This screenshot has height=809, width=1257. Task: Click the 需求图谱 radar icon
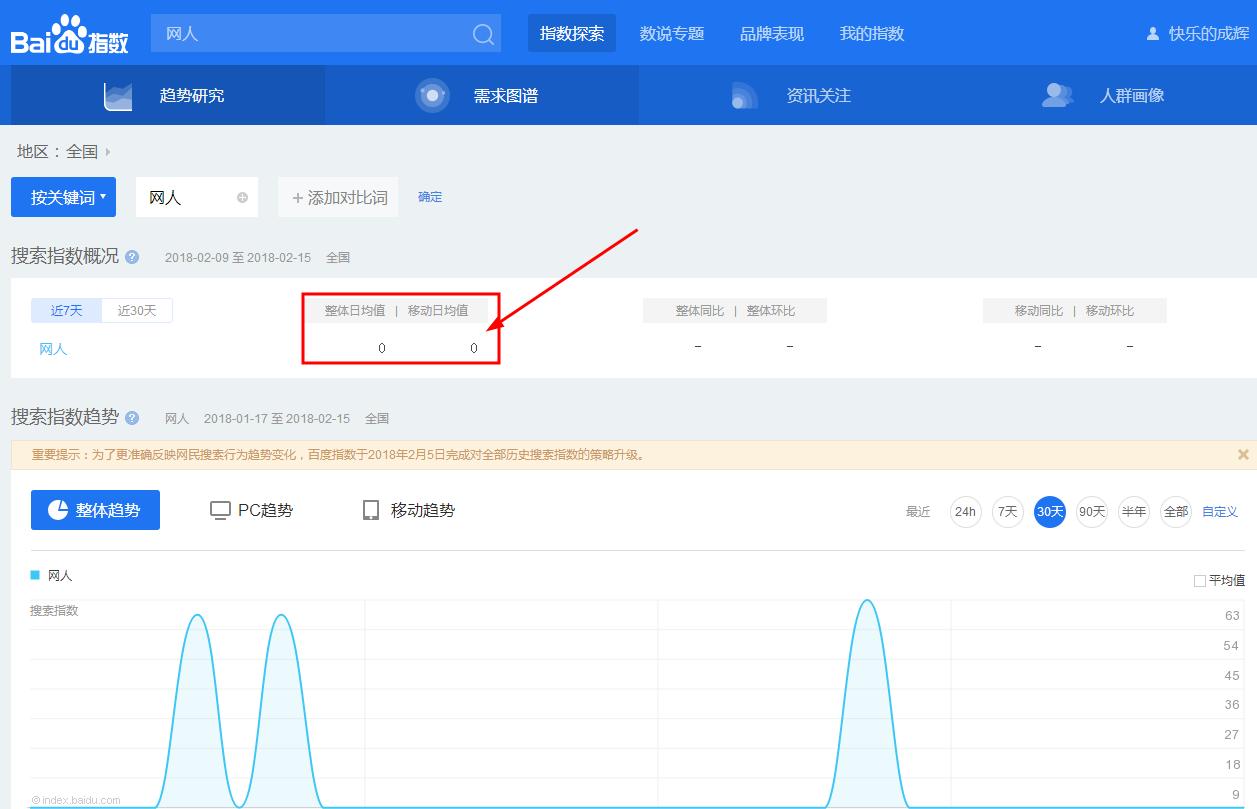pos(432,94)
